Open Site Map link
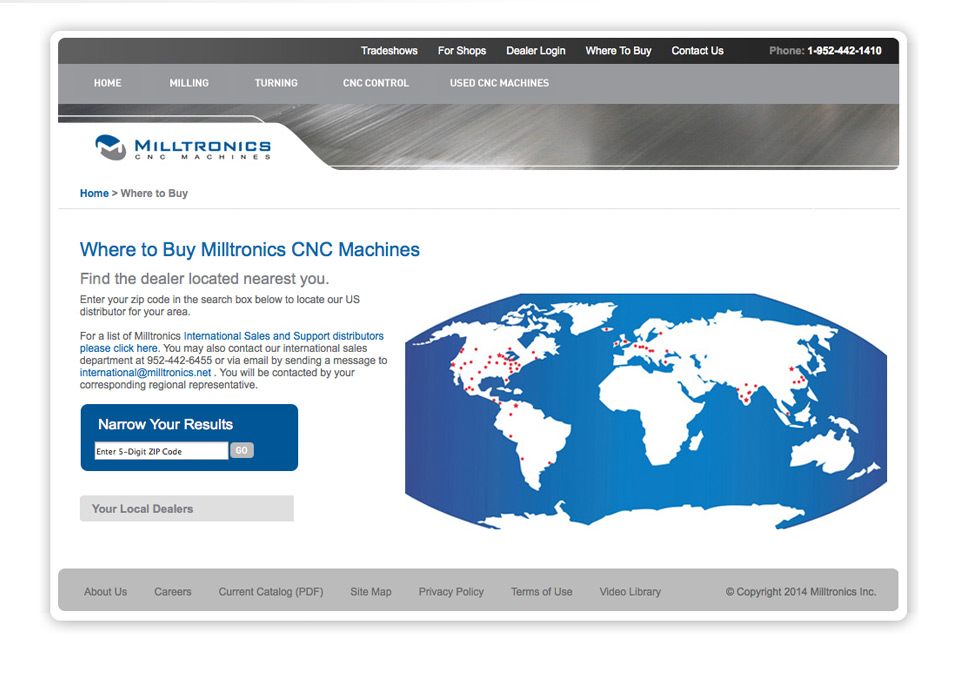The image size is (960, 700). 370,592
